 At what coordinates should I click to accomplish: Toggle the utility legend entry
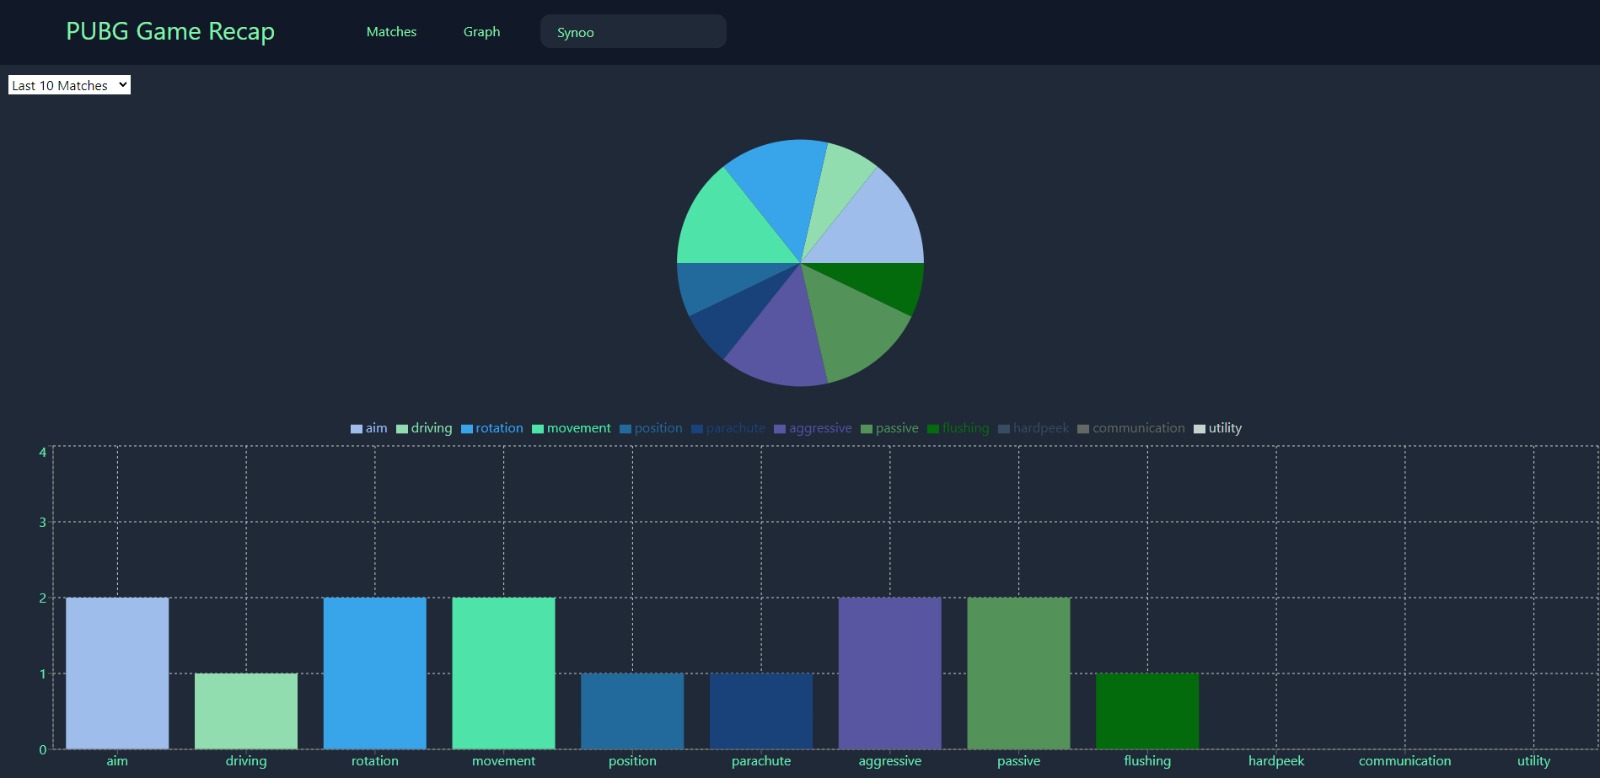click(x=1218, y=428)
